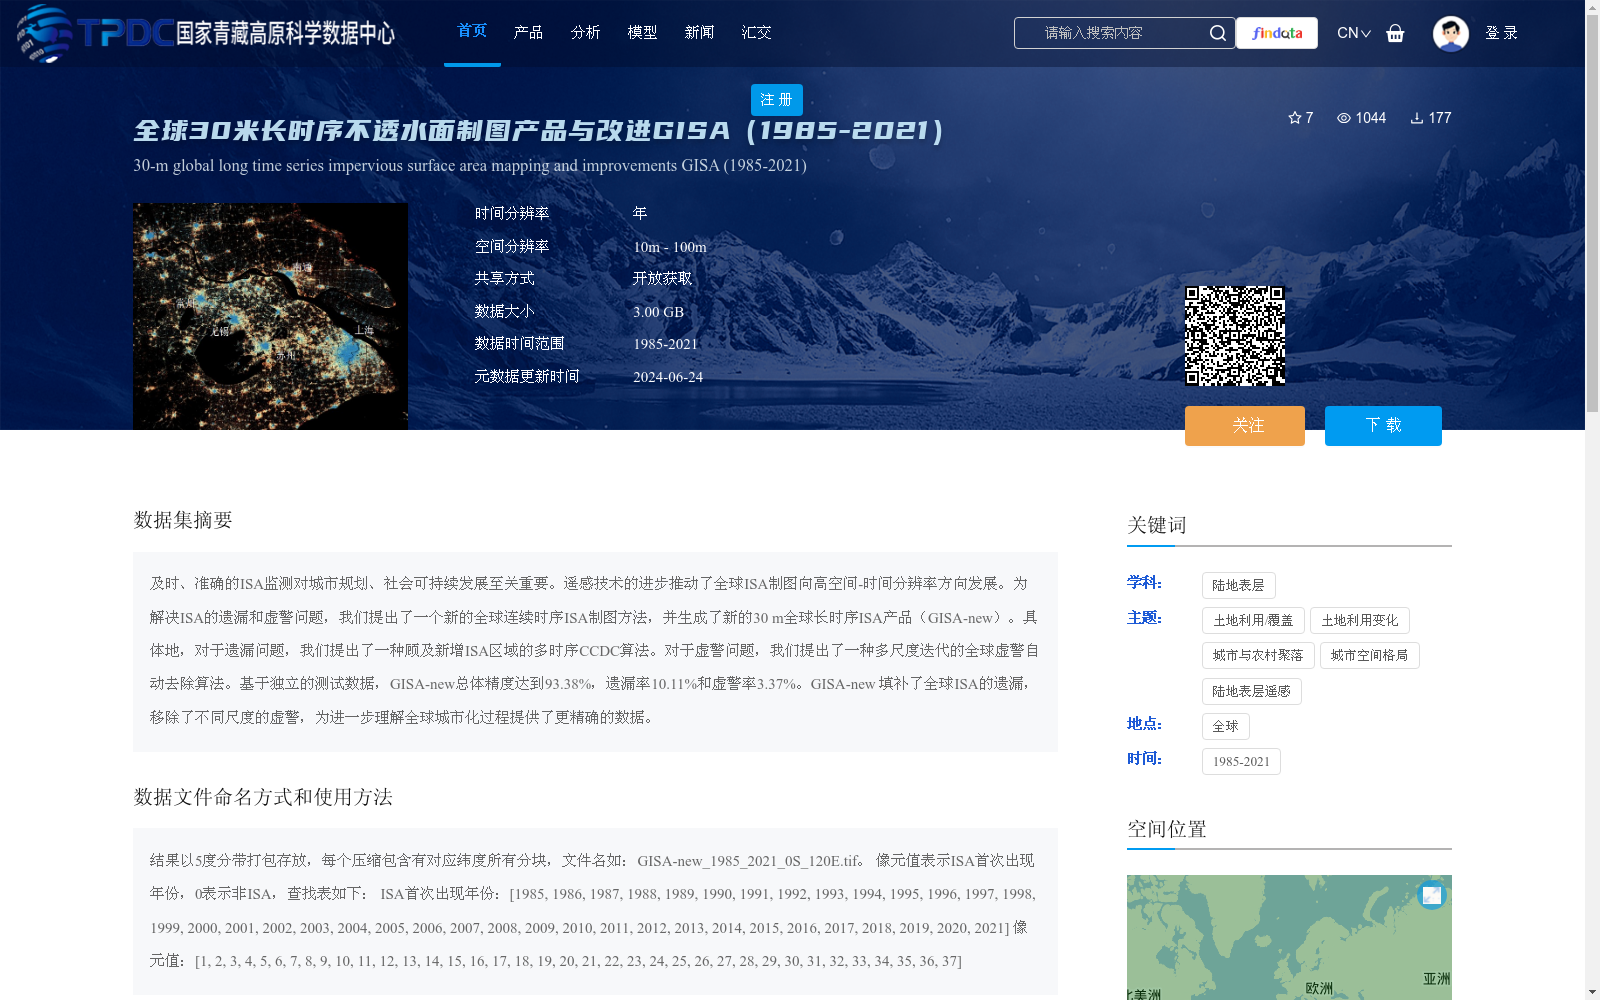Image resolution: width=1600 pixels, height=1000 pixels.
Task: Select the 全球 location tag
Action: click(x=1225, y=726)
